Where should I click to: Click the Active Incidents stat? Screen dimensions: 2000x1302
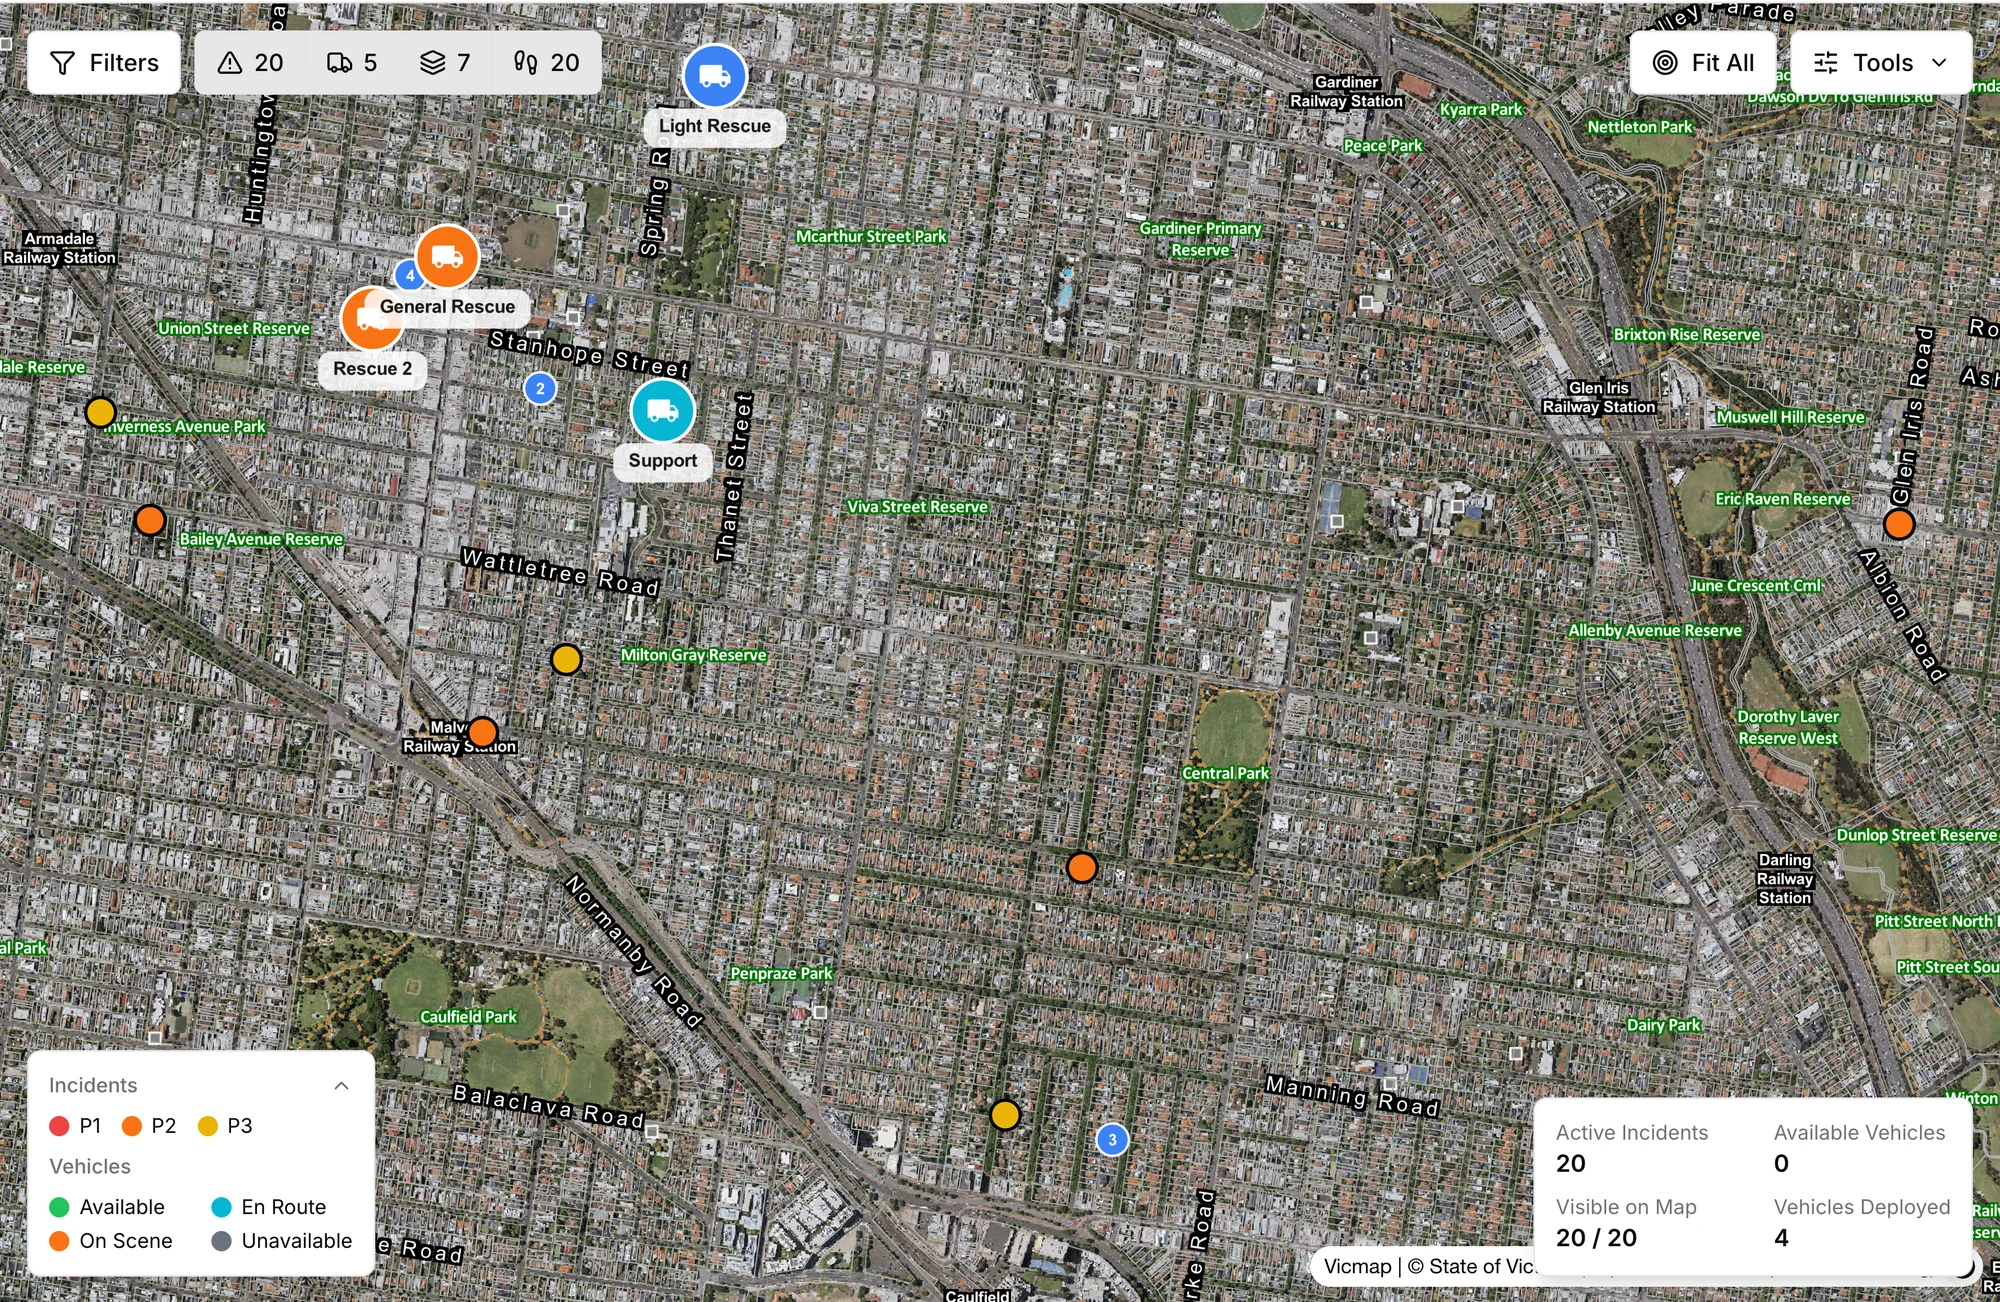pyautogui.click(x=1632, y=1148)
